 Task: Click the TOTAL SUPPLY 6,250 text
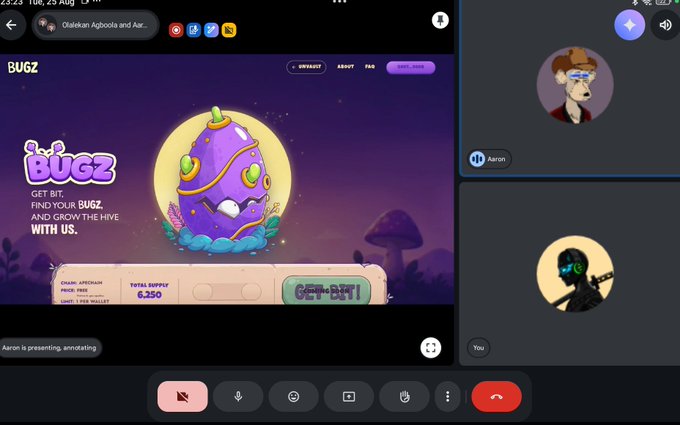pyautogui.click(x=149, y=291)
